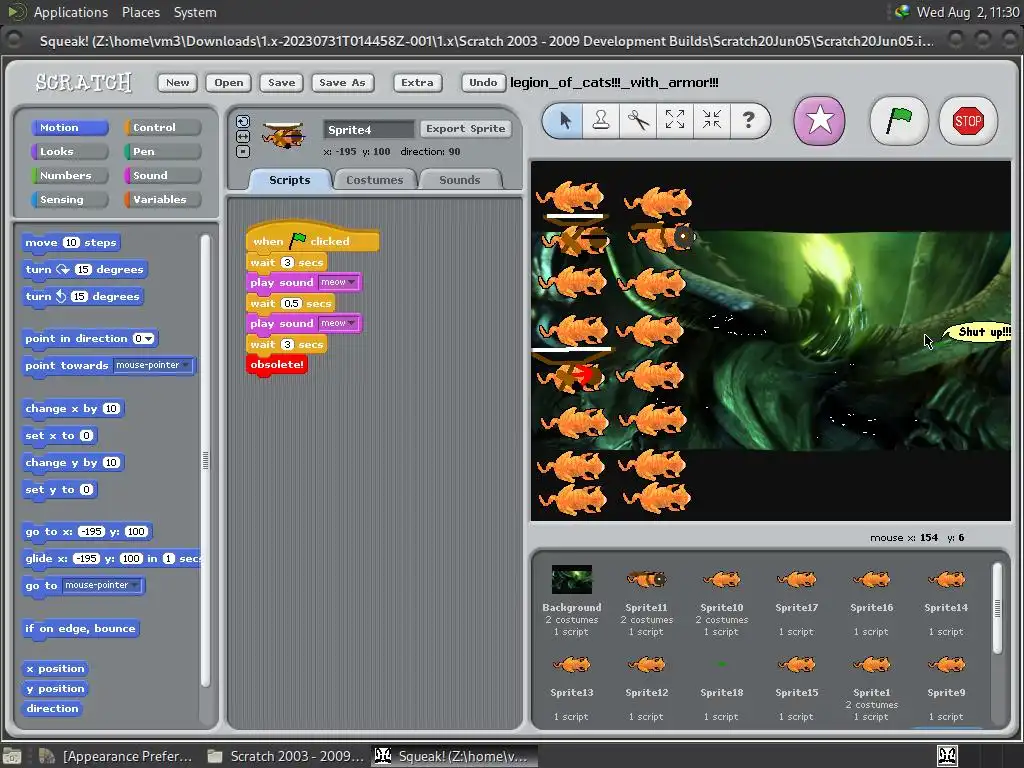
Task: Open the Control block category
Action: point(162,127)
